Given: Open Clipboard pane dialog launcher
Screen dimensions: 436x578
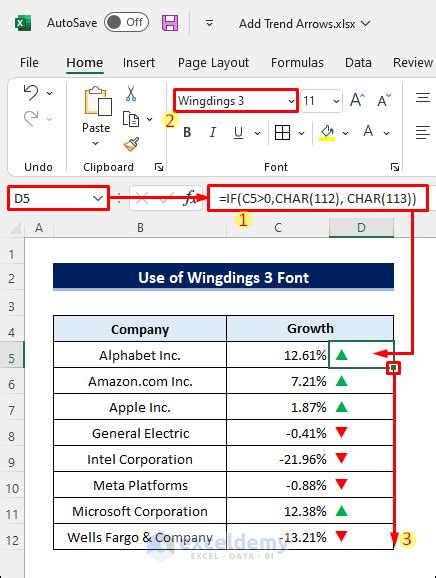Looking at the screenshot, I should pyautogui.click(x=159, y=167).
